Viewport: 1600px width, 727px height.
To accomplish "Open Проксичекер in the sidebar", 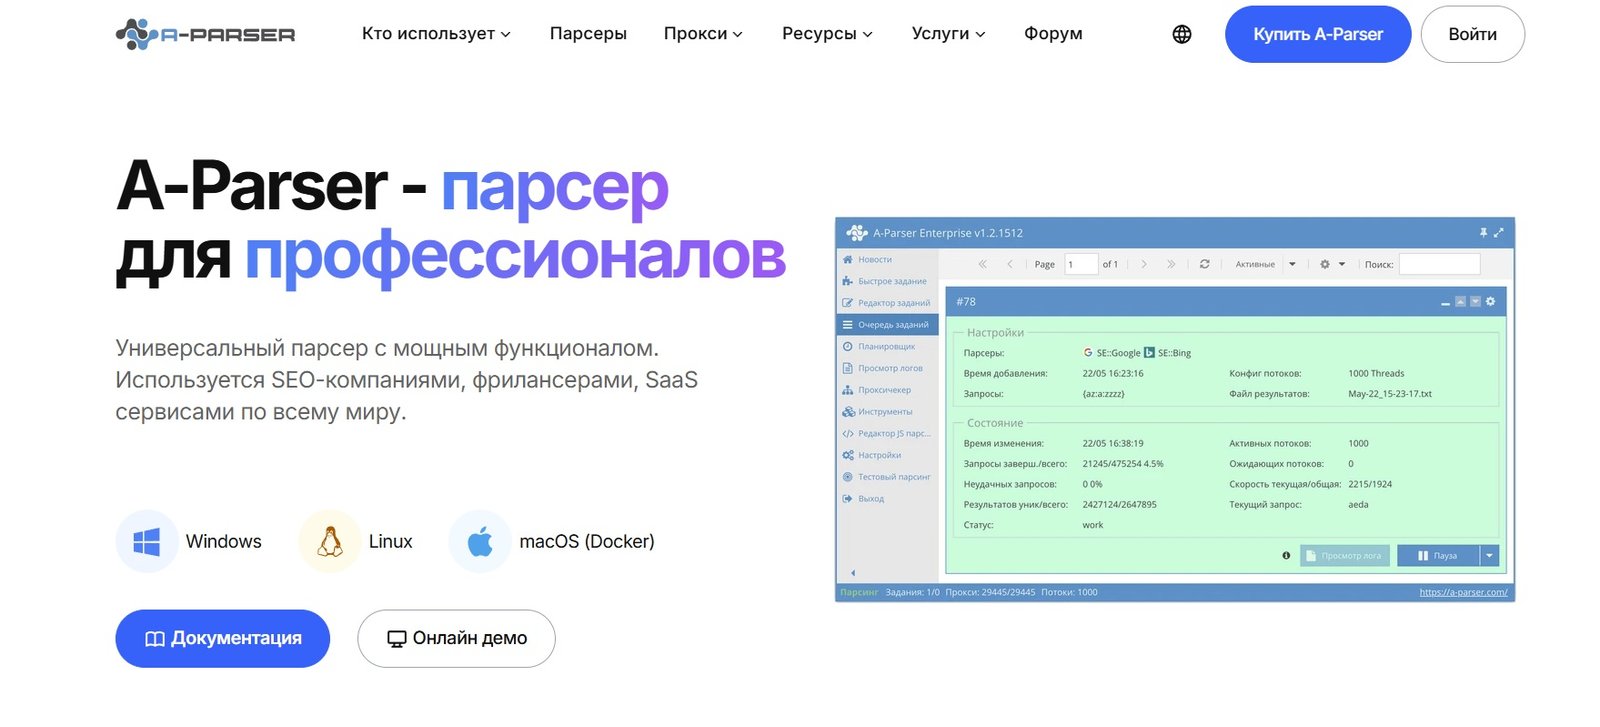I will pos(887,390).
